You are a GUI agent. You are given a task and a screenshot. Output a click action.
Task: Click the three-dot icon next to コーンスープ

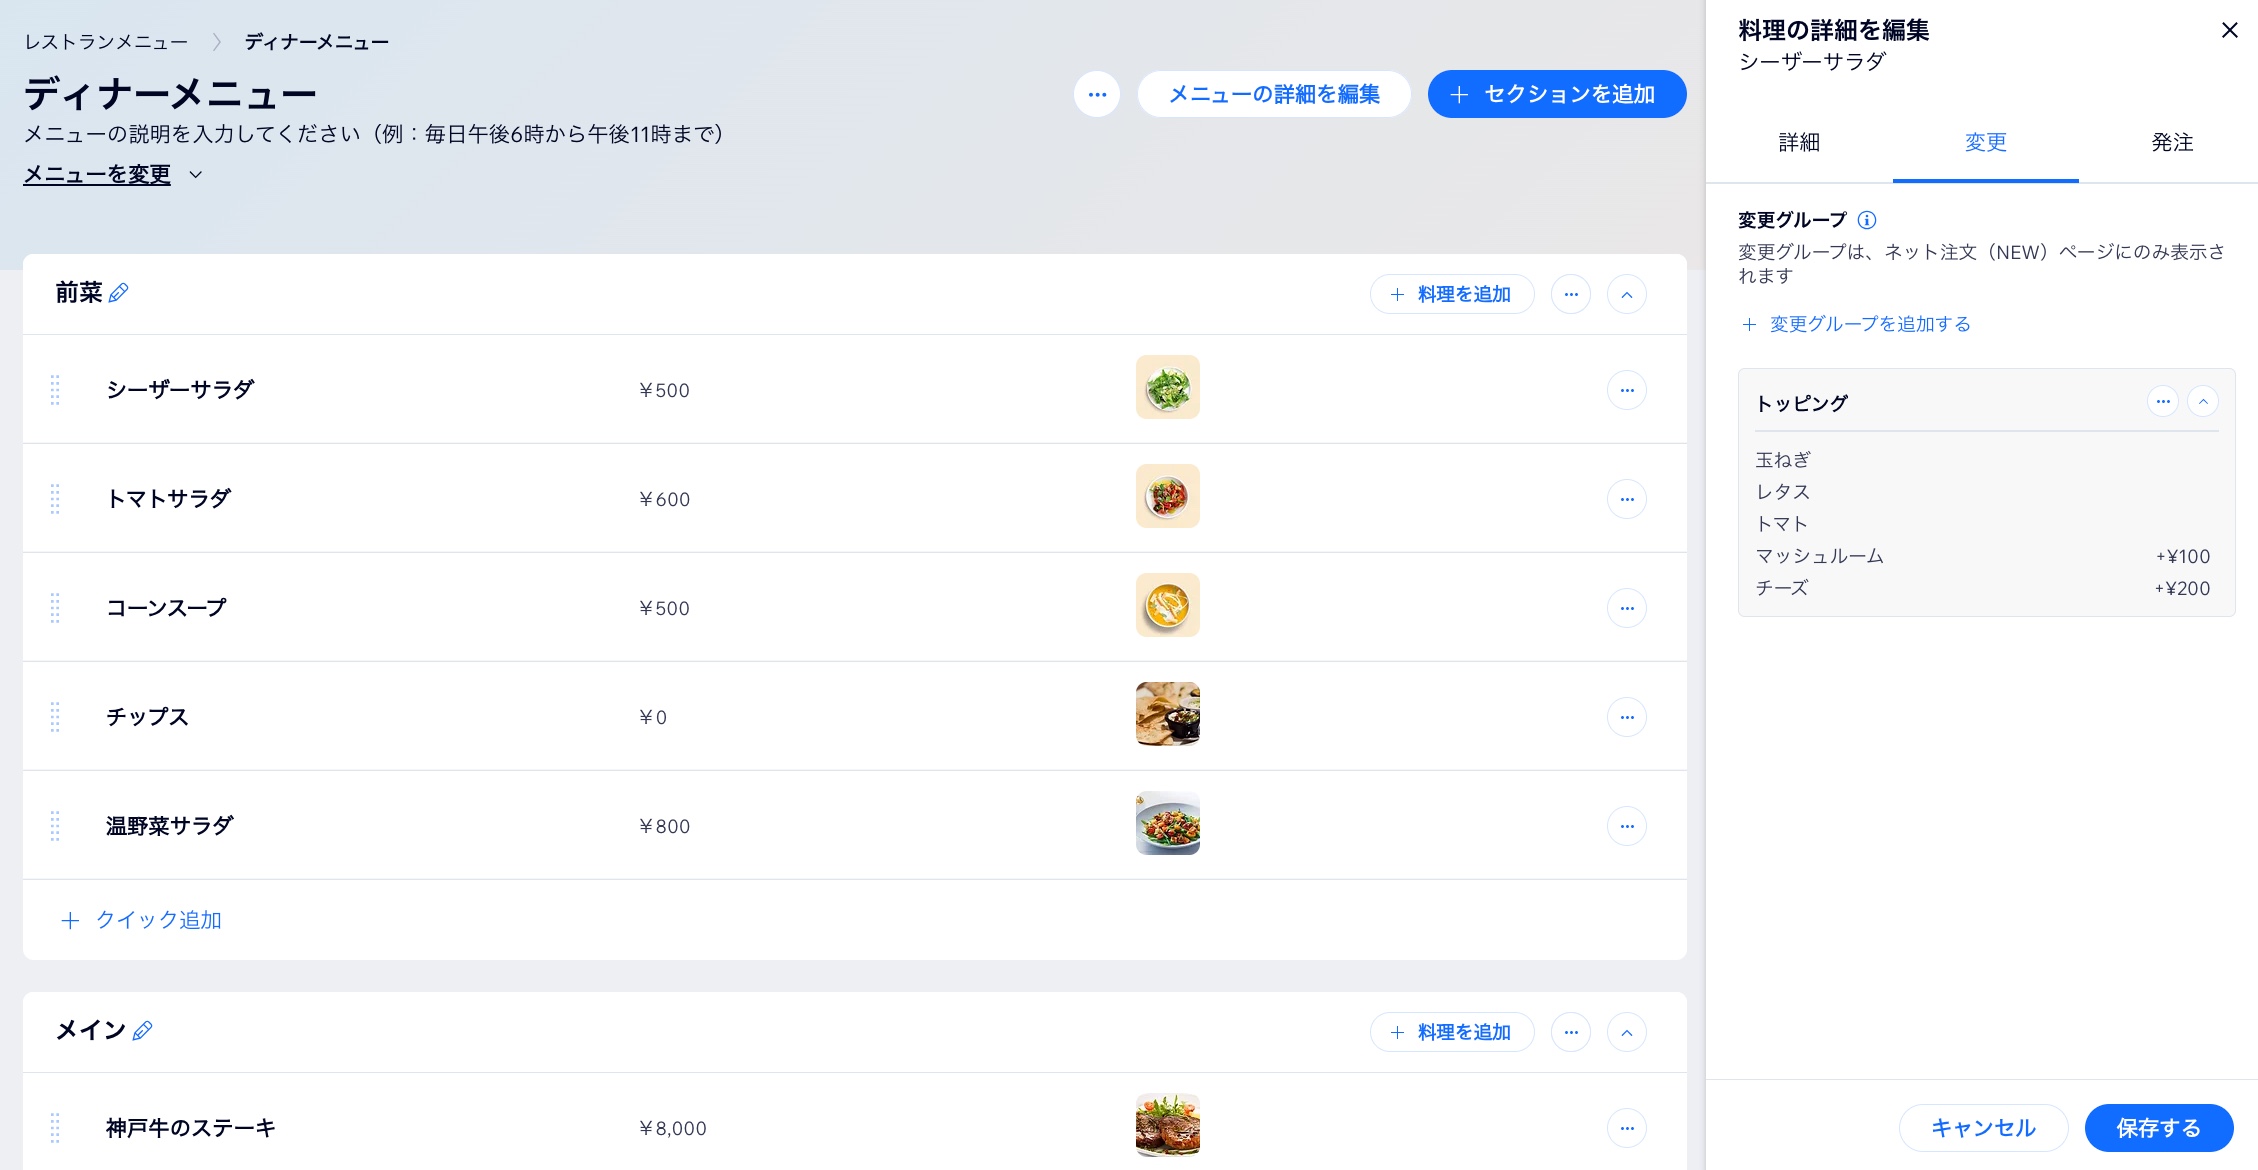coord(1627,607)
